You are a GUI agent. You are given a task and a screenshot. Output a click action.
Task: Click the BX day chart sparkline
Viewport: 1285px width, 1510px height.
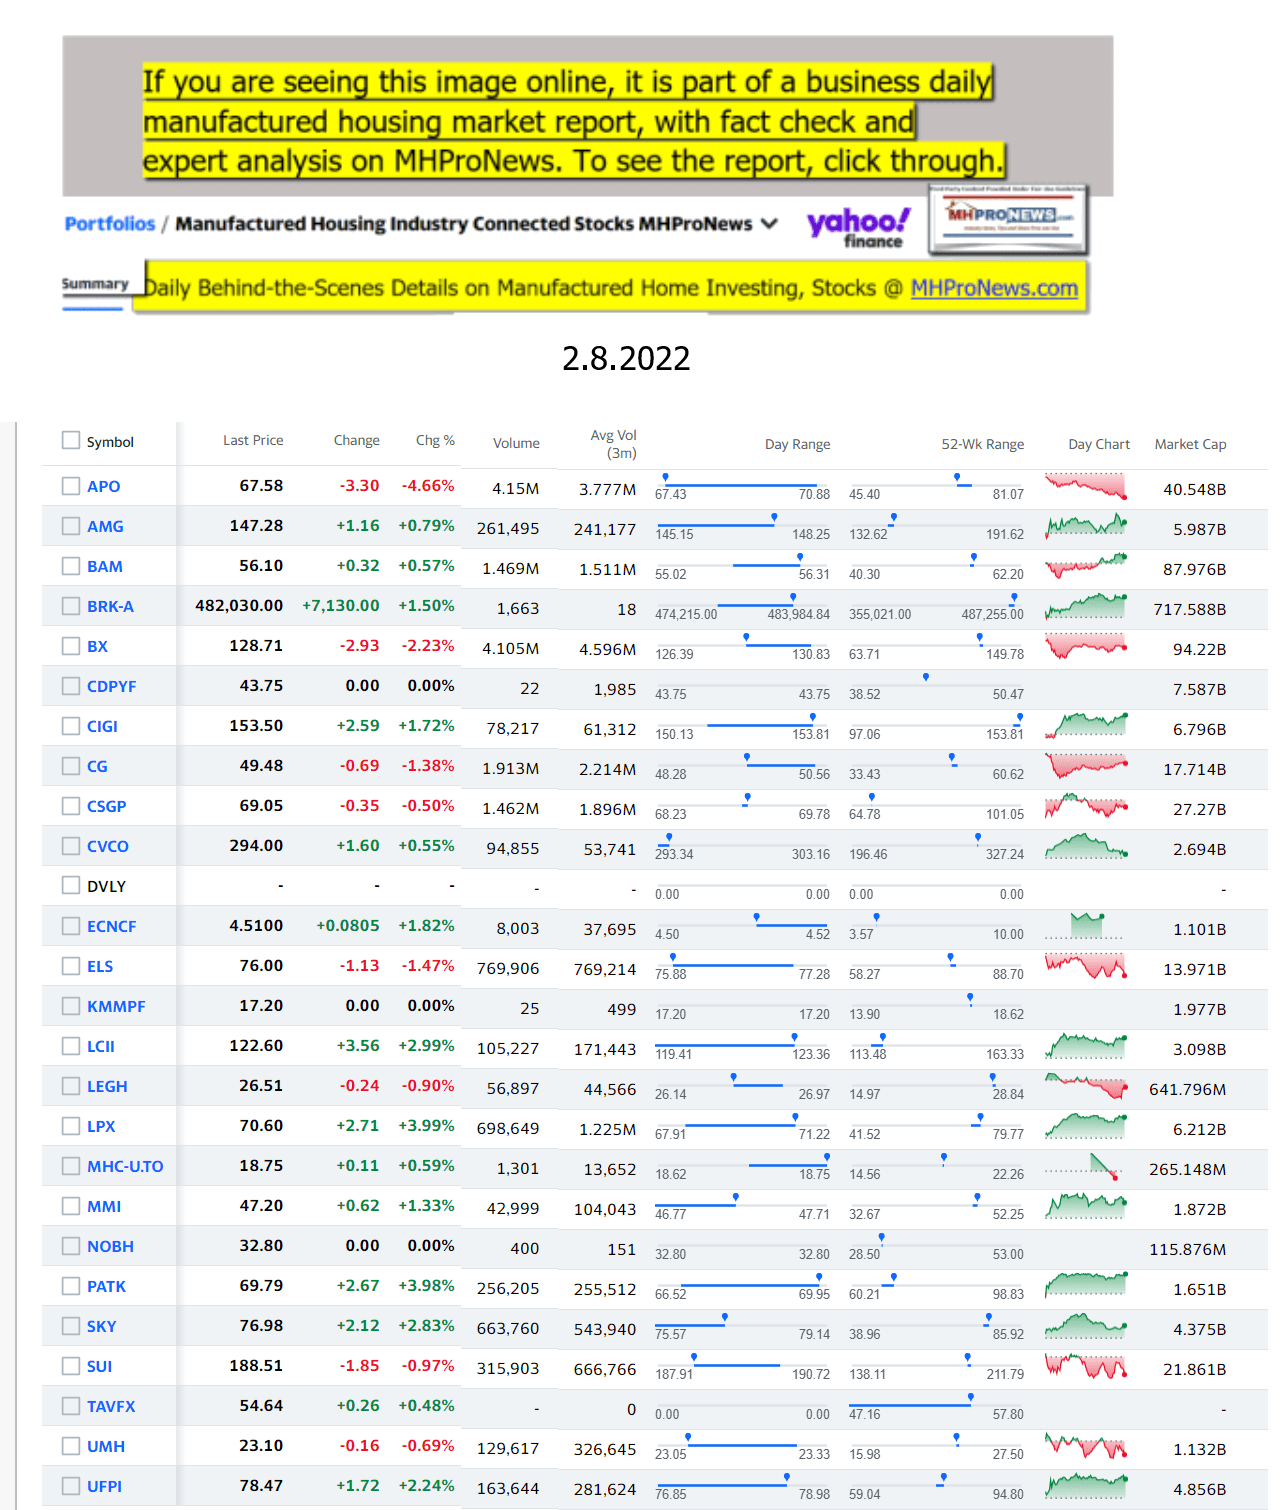point(1086,646)
